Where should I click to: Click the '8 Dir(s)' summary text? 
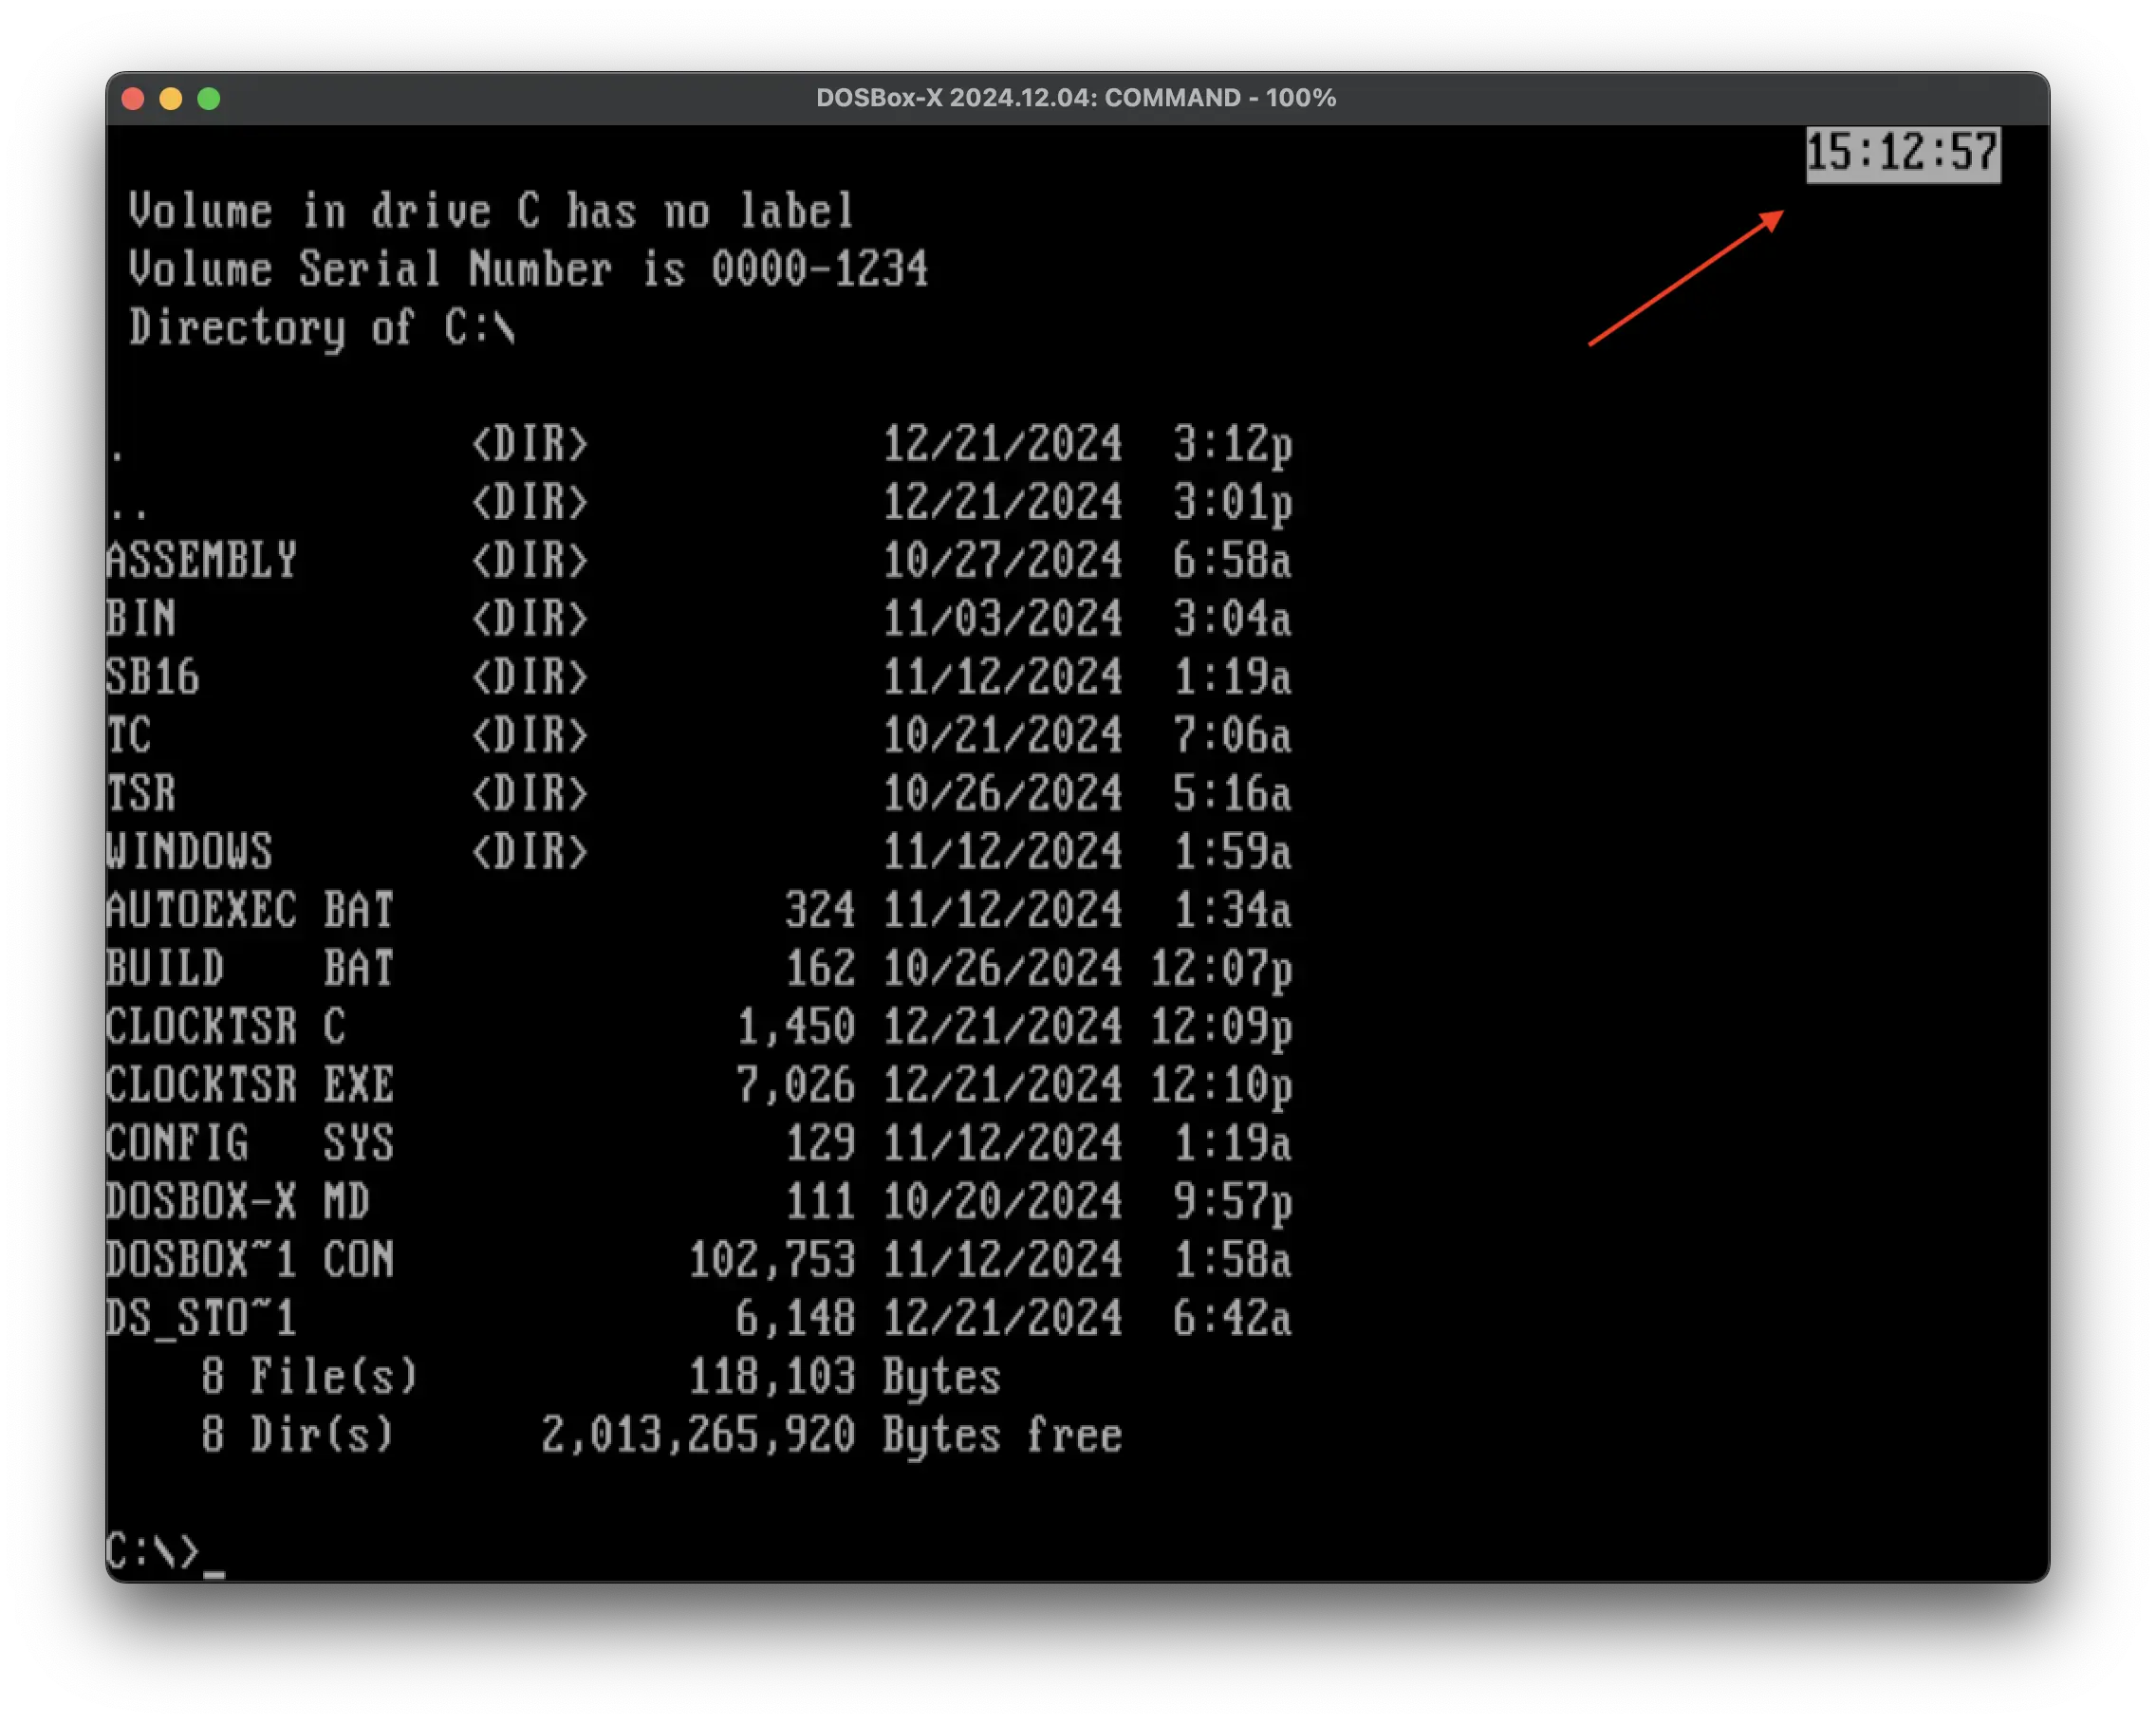click(x=298, y=1435)
